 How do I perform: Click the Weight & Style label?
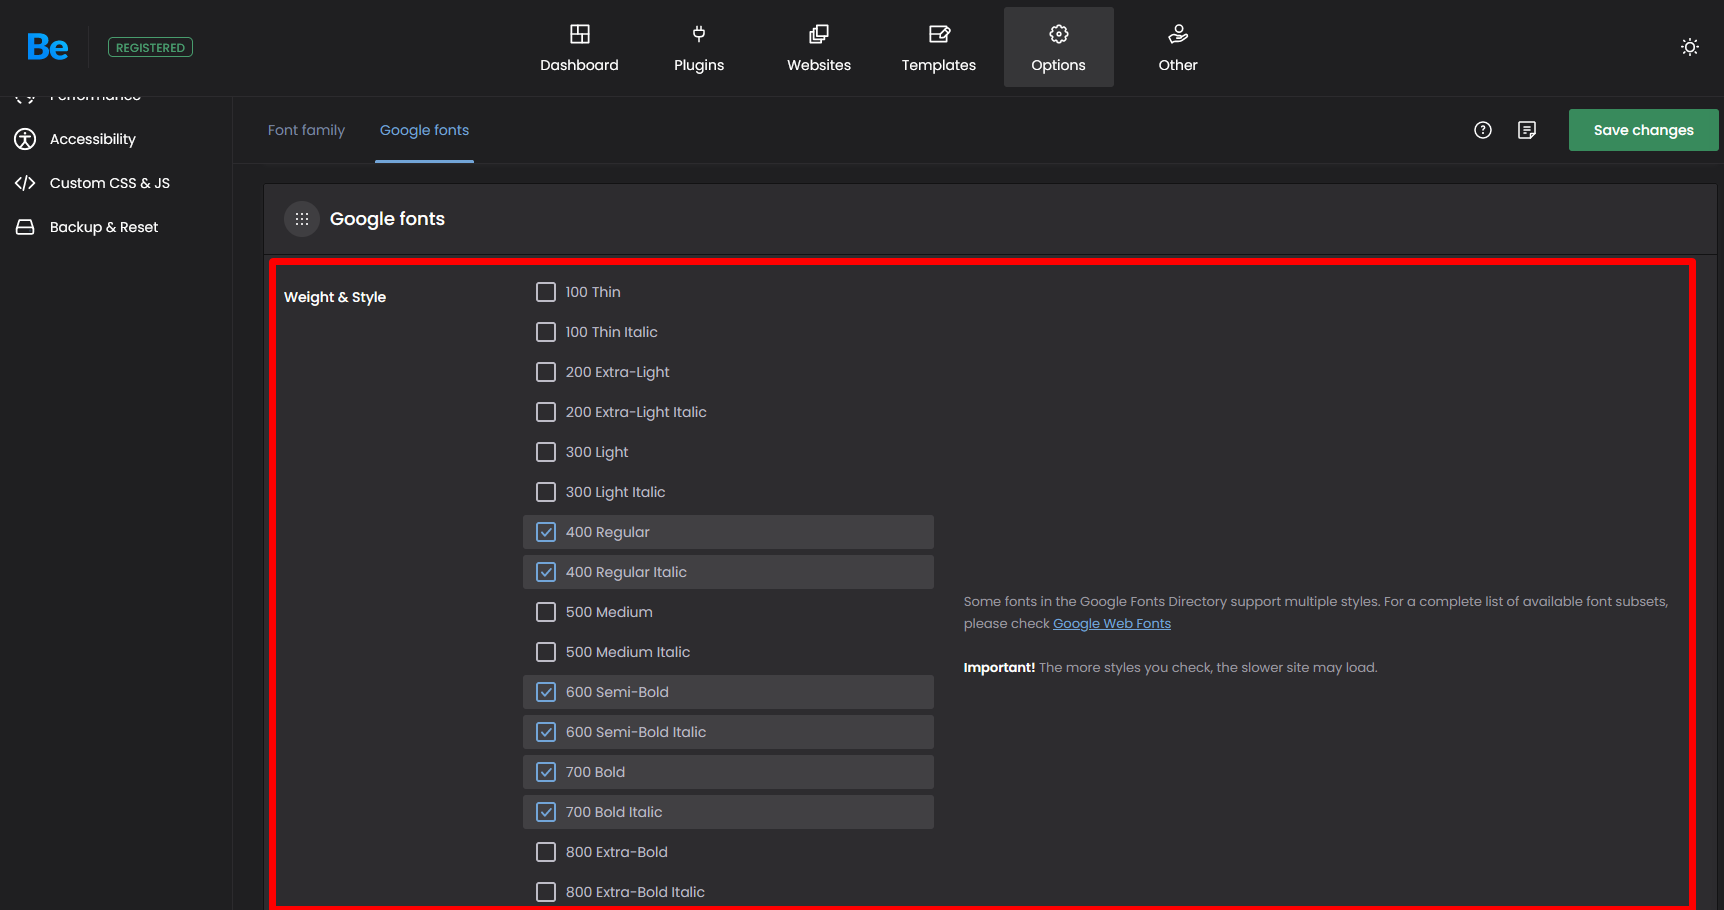pyautogui.click(x=335, y=297)
